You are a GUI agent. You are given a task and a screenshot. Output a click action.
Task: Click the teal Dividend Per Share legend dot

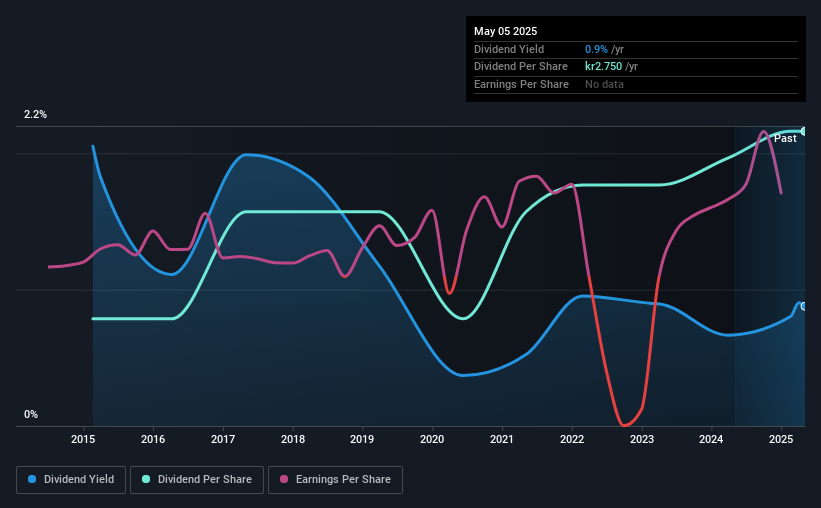coord(146,479)
